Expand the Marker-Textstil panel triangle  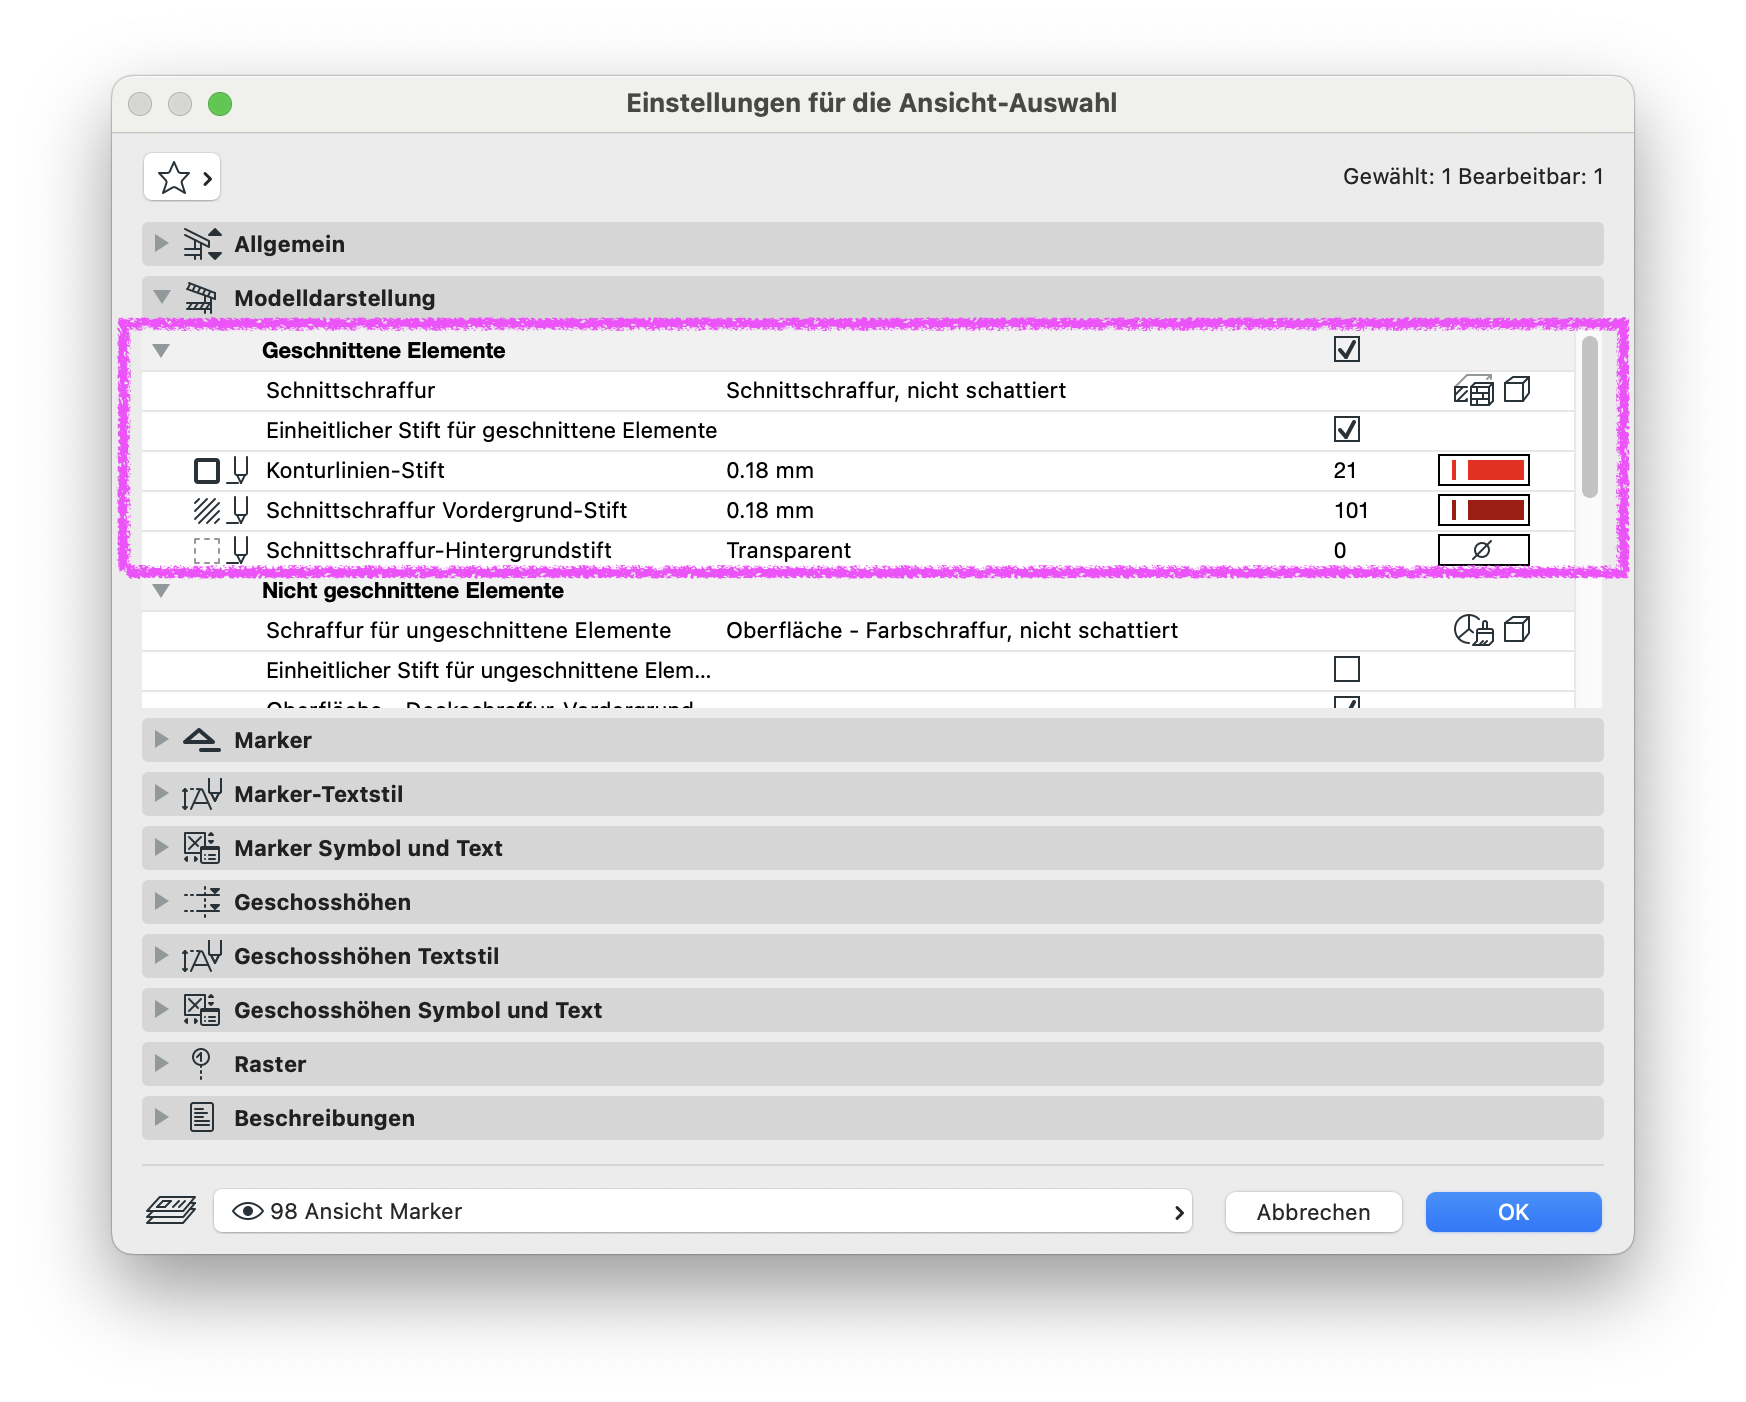pyautogui.click(x=161, y=793)
